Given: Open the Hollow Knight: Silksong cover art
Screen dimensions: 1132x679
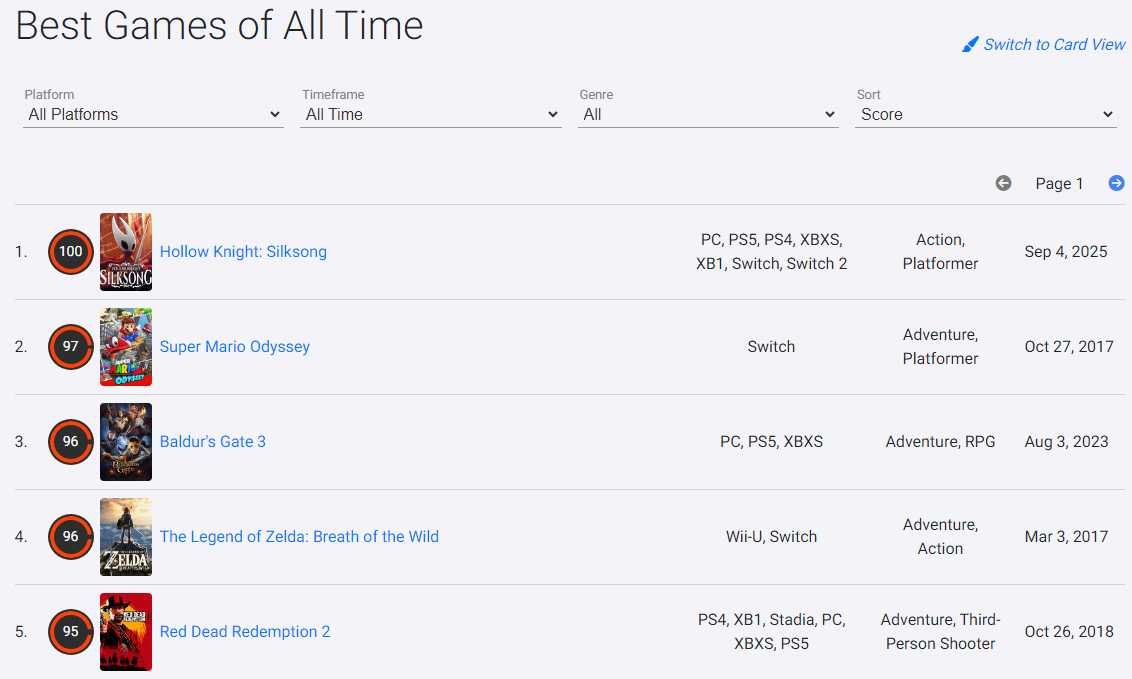Looking at the screenshot, I should 126,252.
